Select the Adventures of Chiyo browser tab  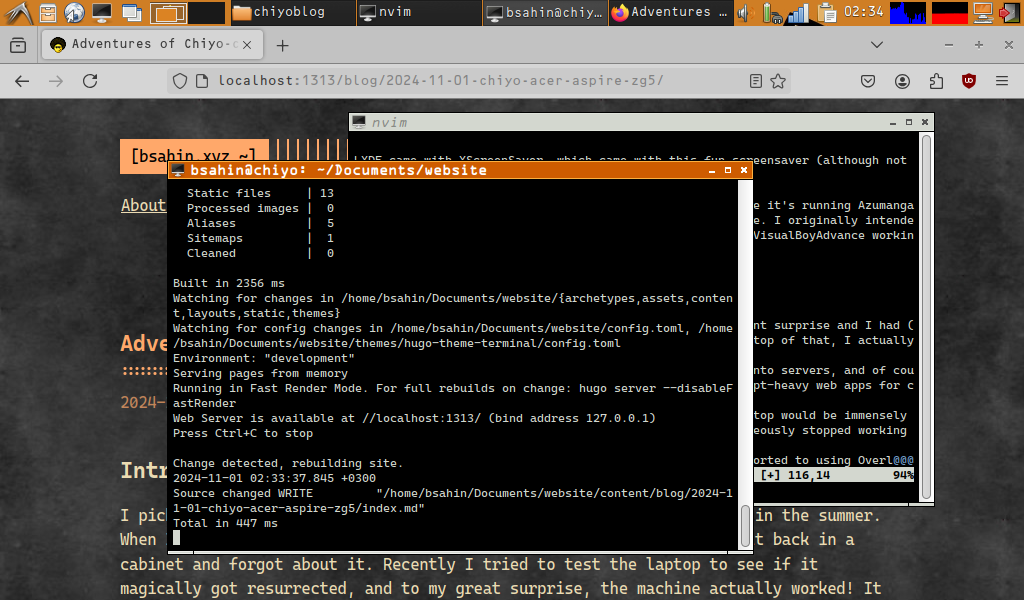(153, 44)
